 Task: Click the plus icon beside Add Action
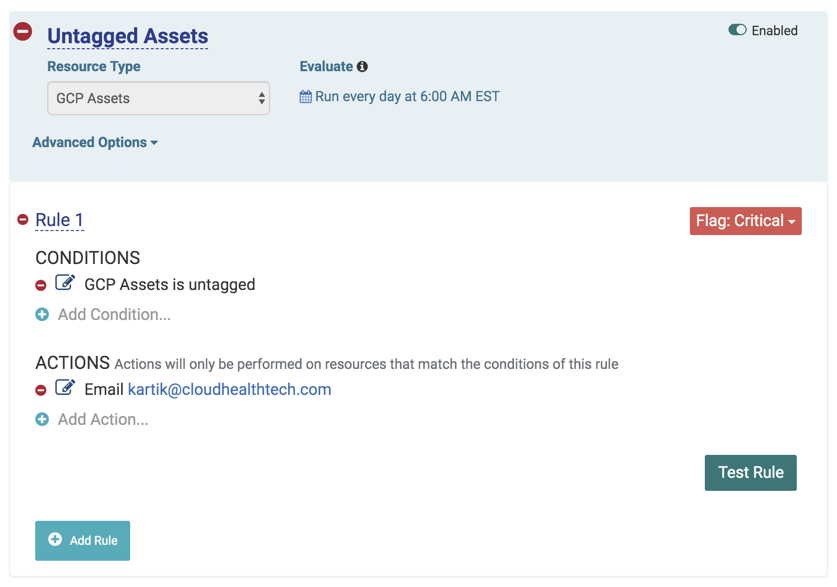click(42, 420)
